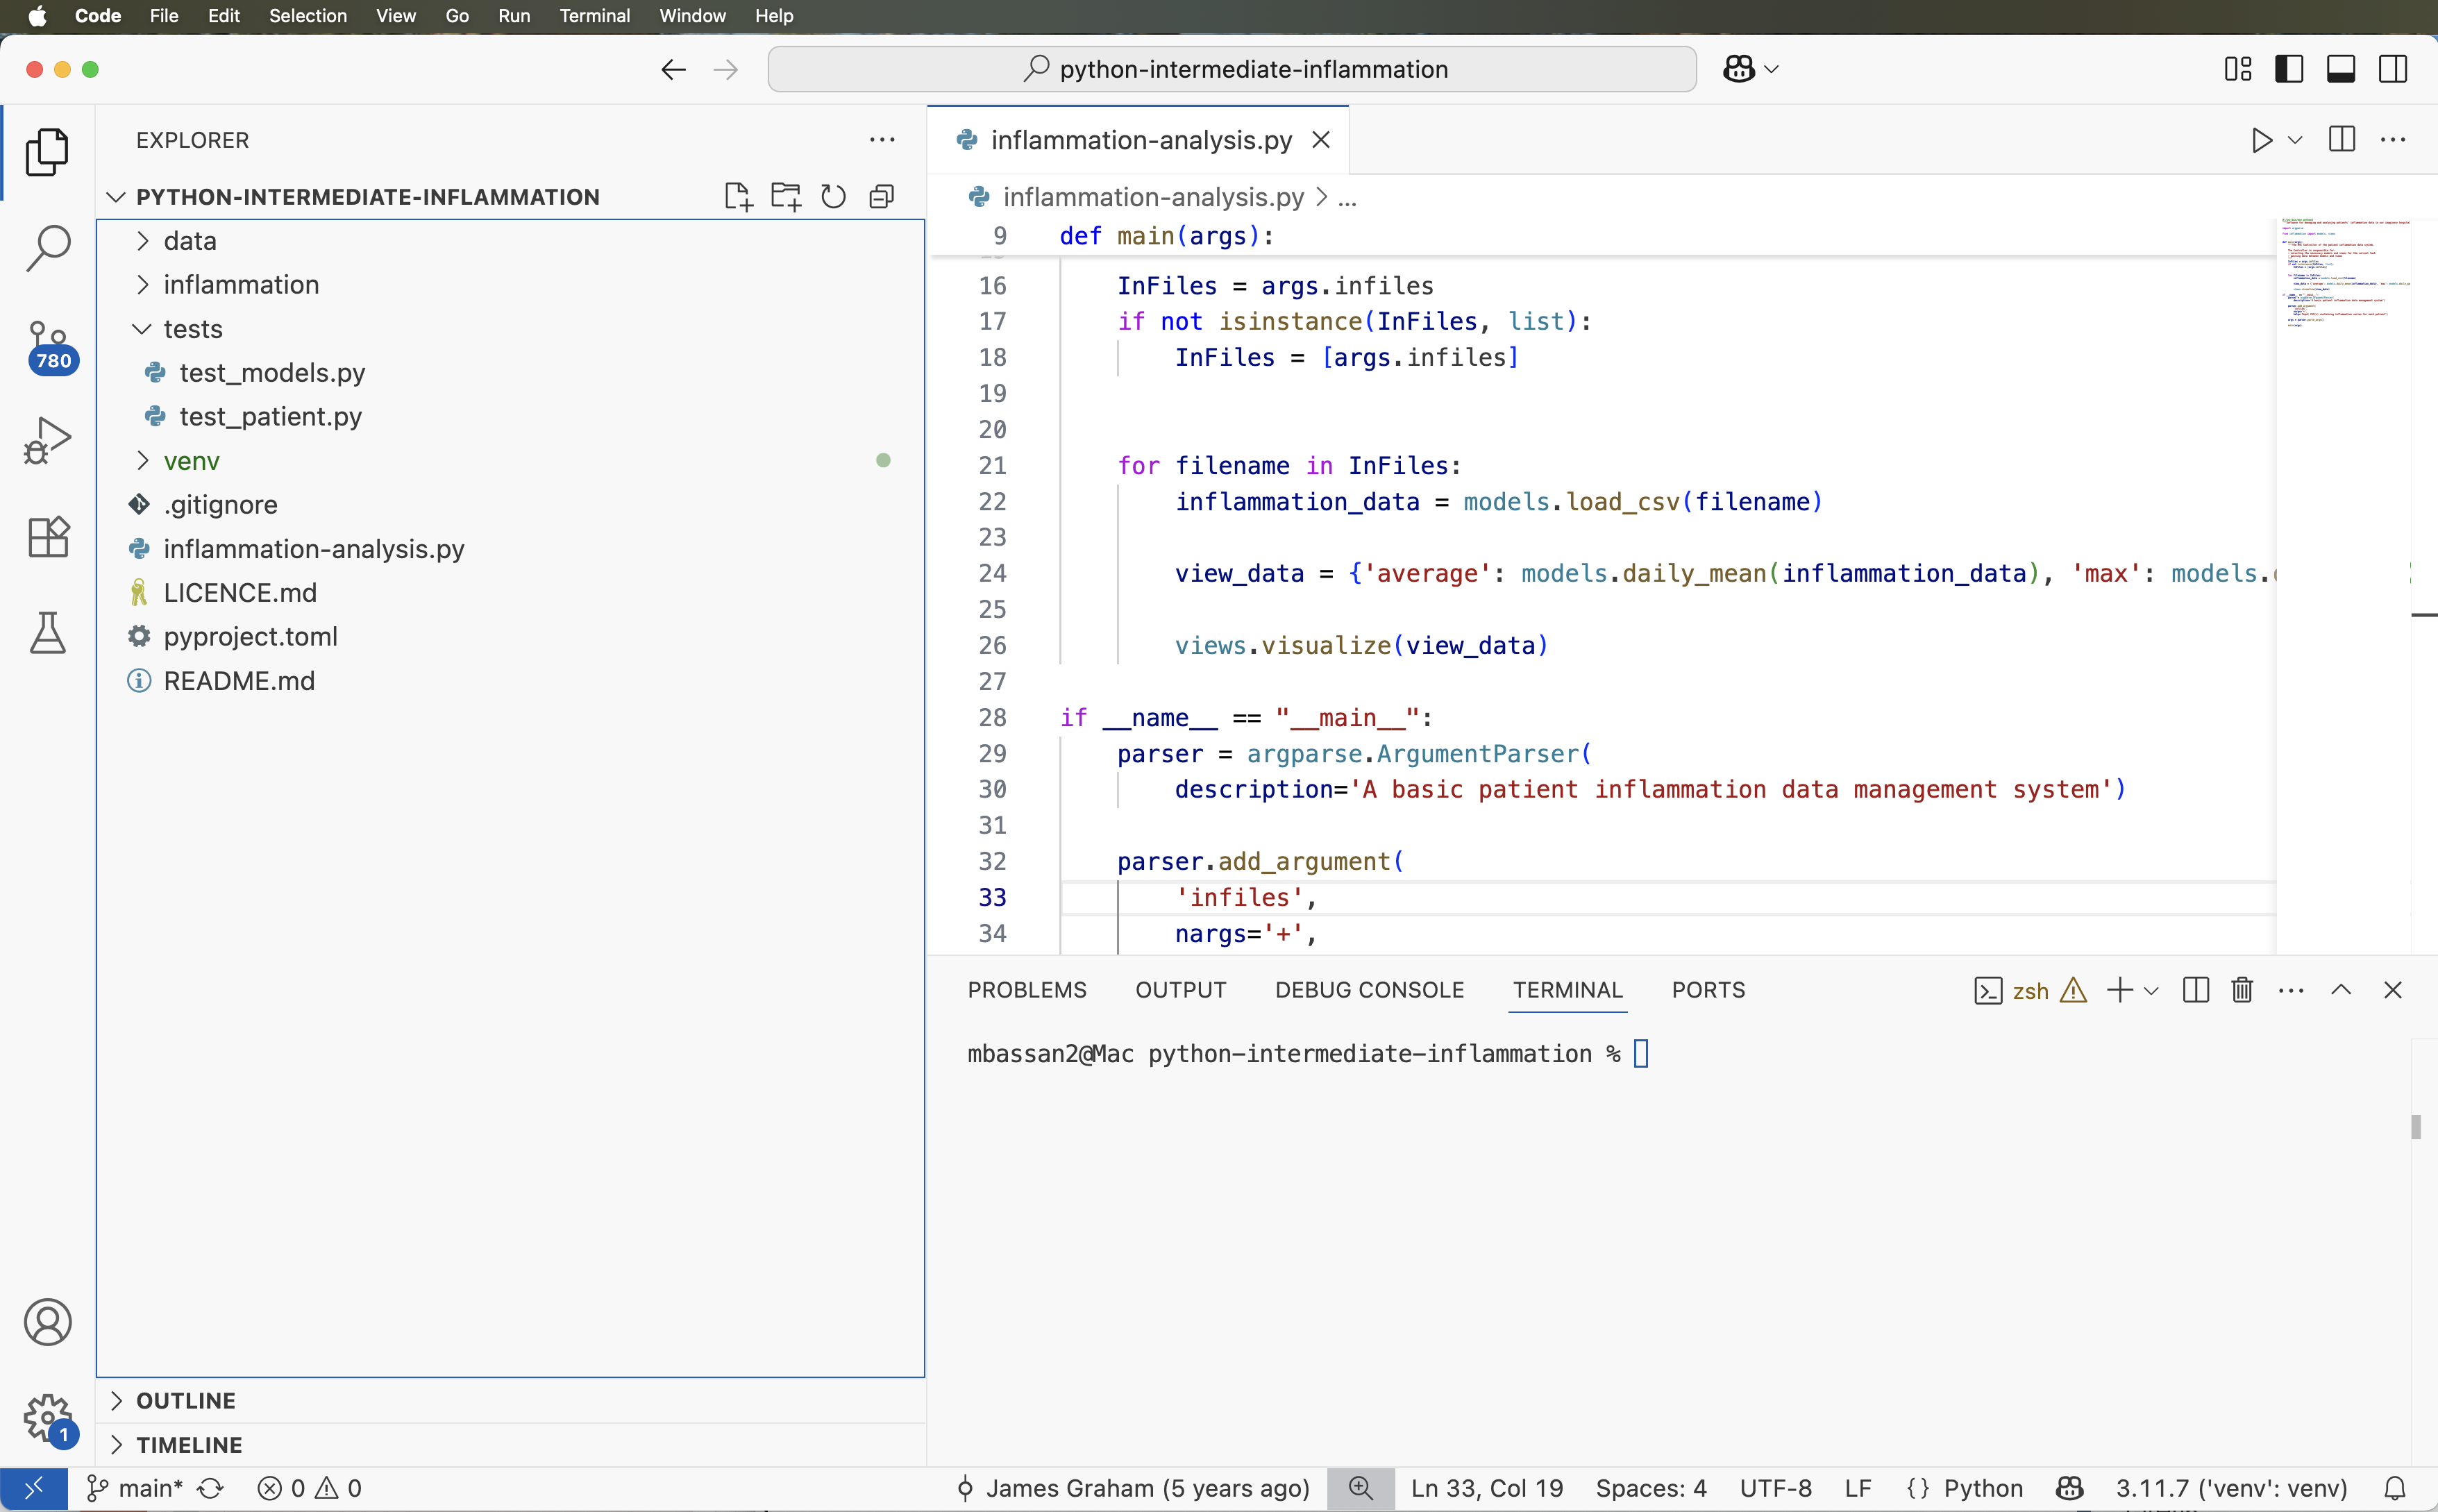Run the Python file
Screen dimensions: 2438x1512
pyautogui.click(x=2260, y=140)
